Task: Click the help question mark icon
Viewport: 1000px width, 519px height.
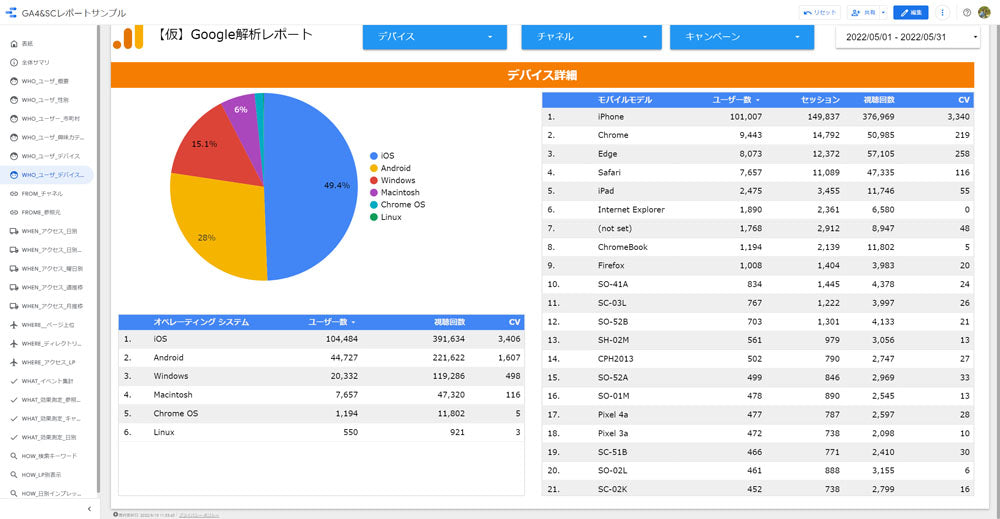Action: 967,13
